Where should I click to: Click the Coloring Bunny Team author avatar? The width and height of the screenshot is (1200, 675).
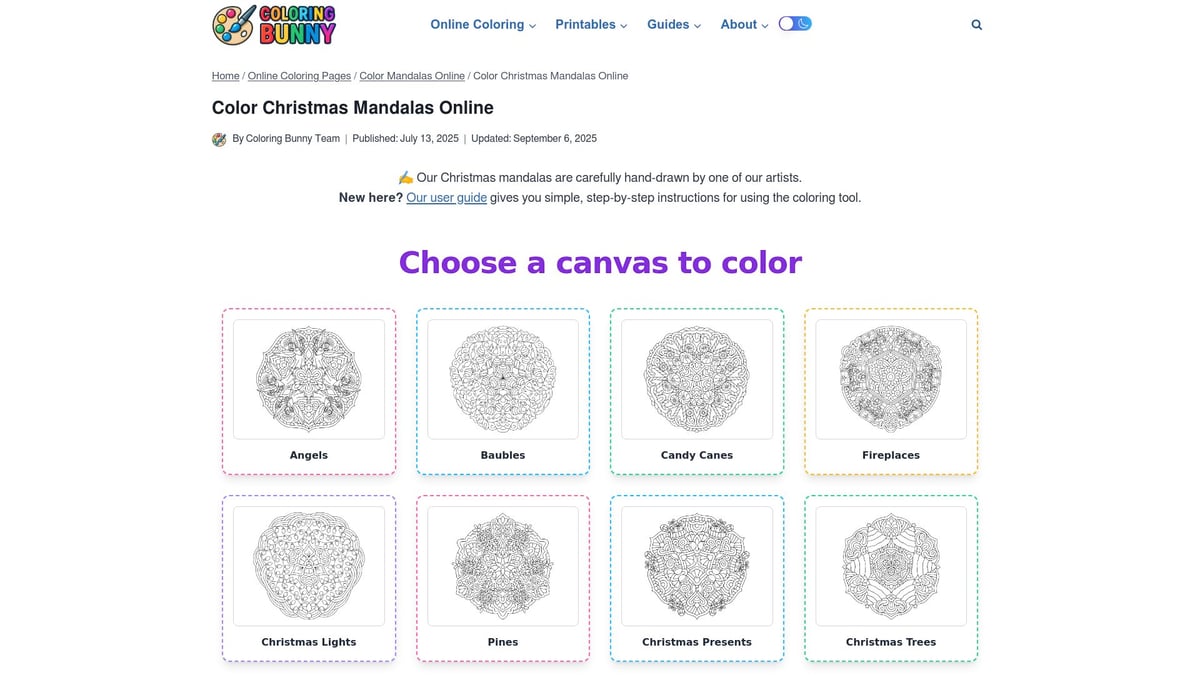pos(219,138)
